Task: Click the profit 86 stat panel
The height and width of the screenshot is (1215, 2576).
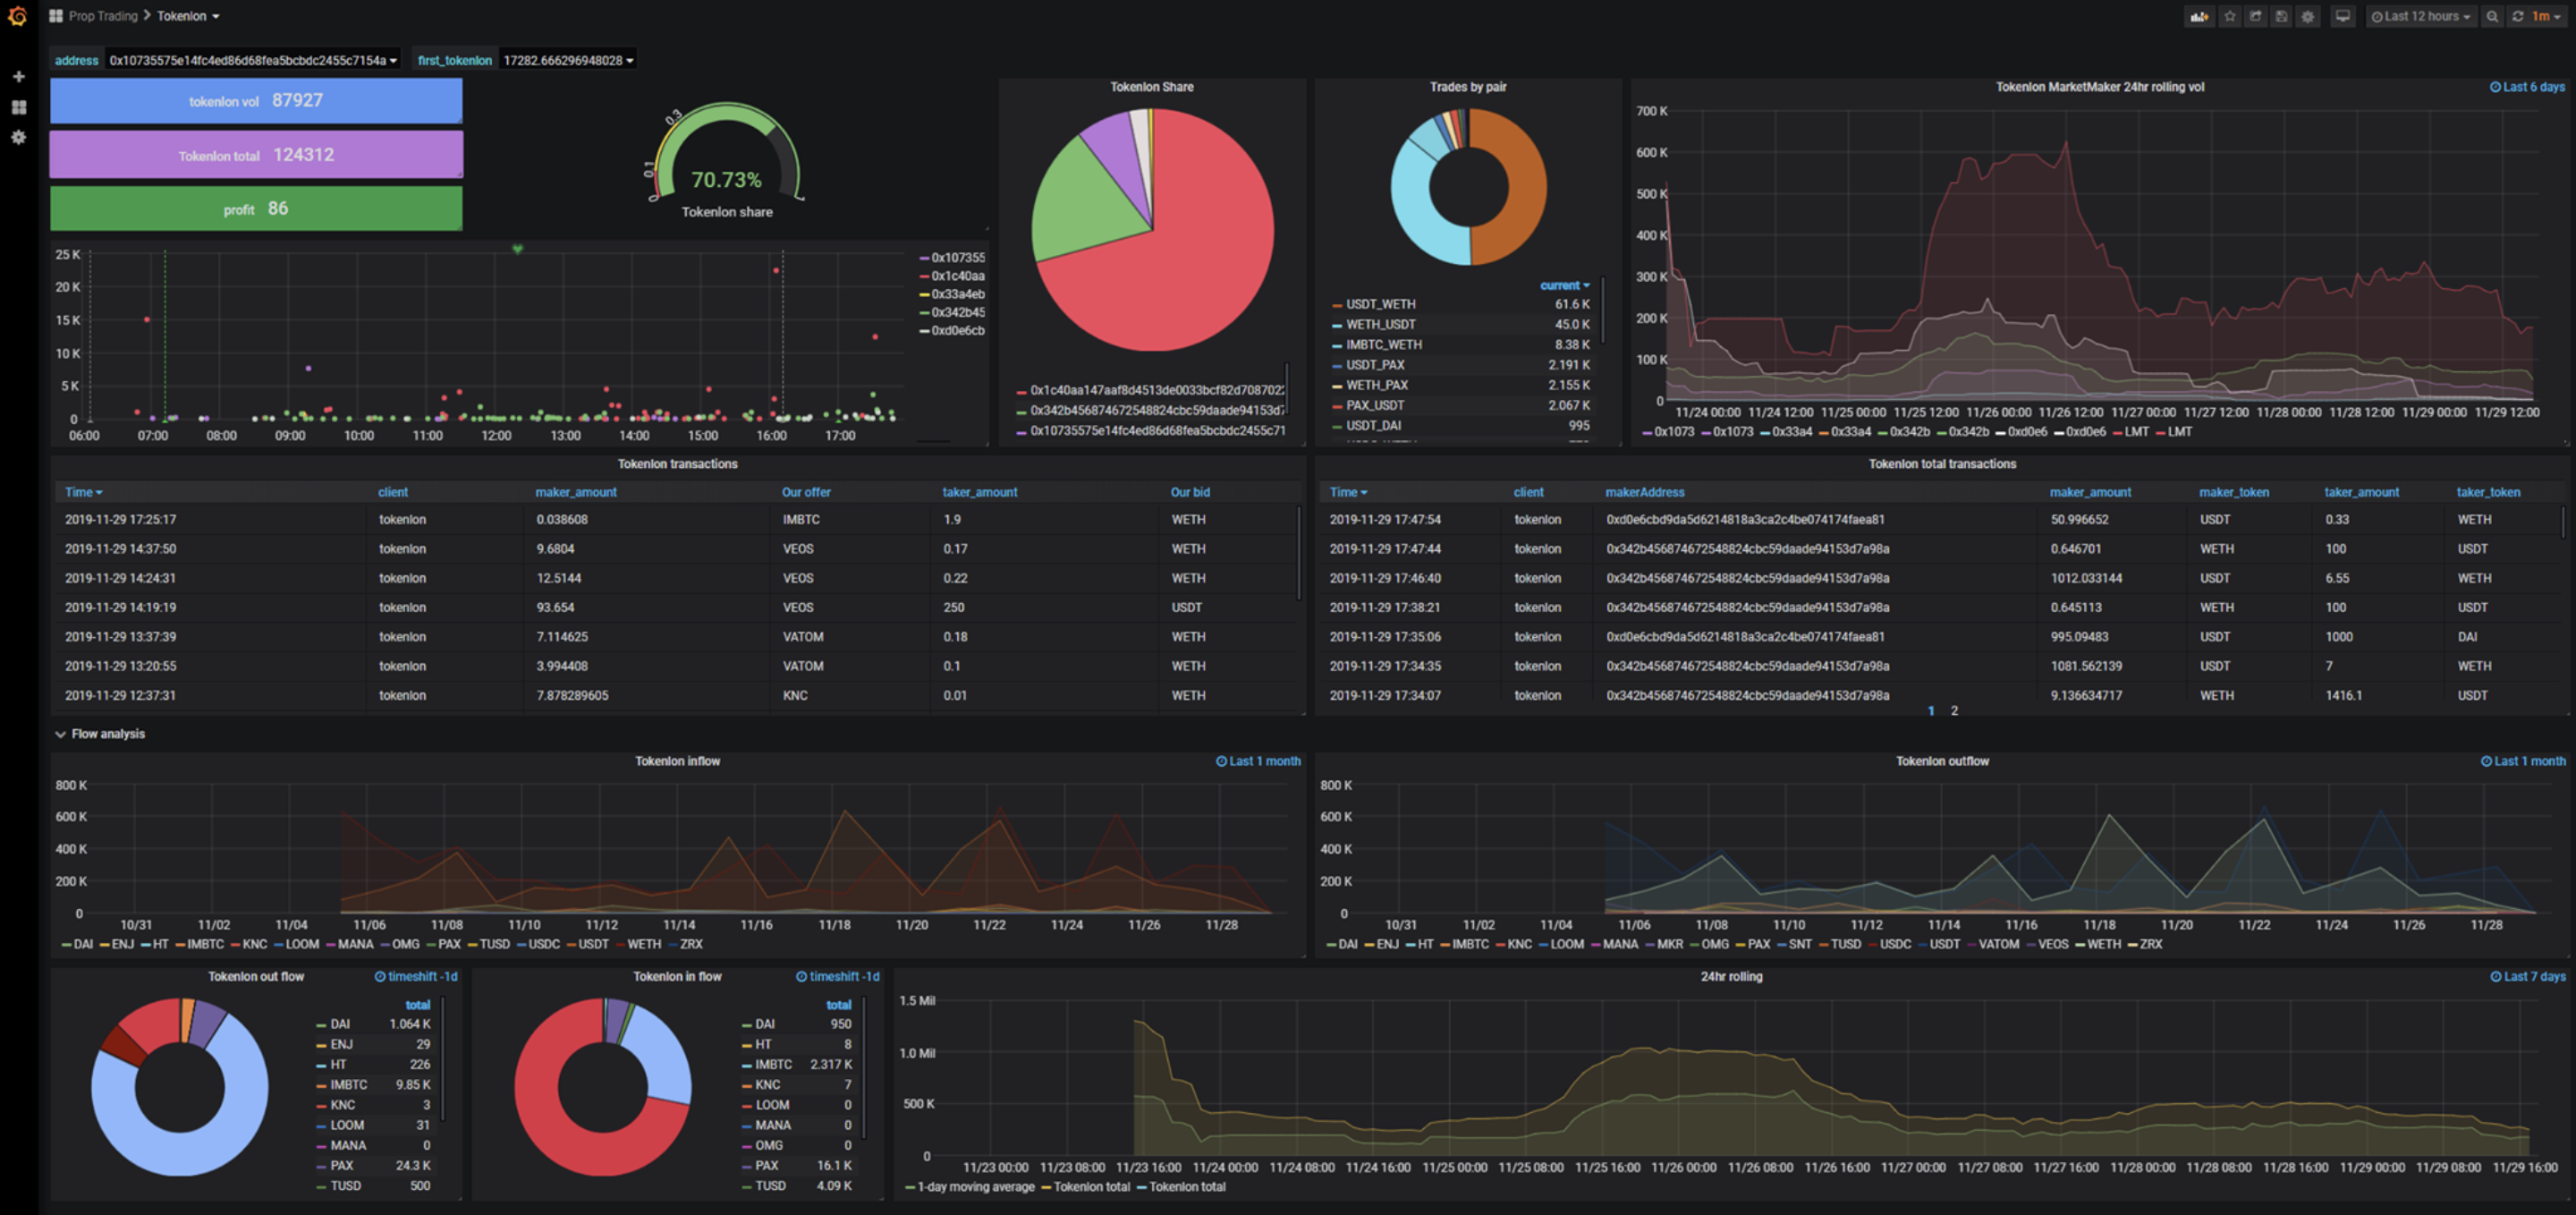Action: pyautogui.click(x=256, y=209)
